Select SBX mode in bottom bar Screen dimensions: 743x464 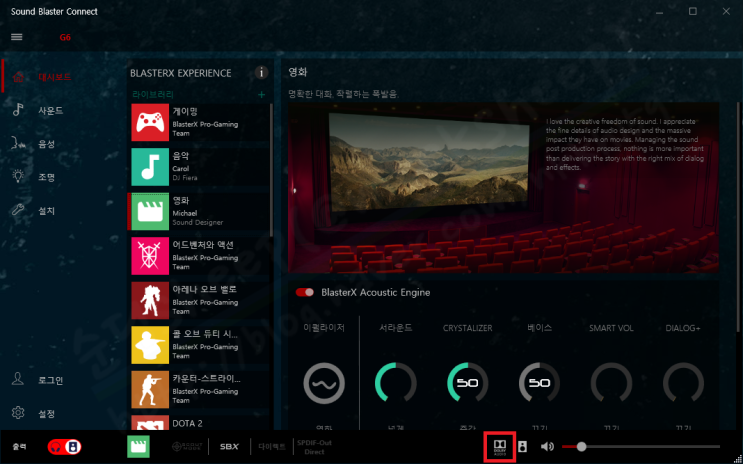tap(229, 446)
